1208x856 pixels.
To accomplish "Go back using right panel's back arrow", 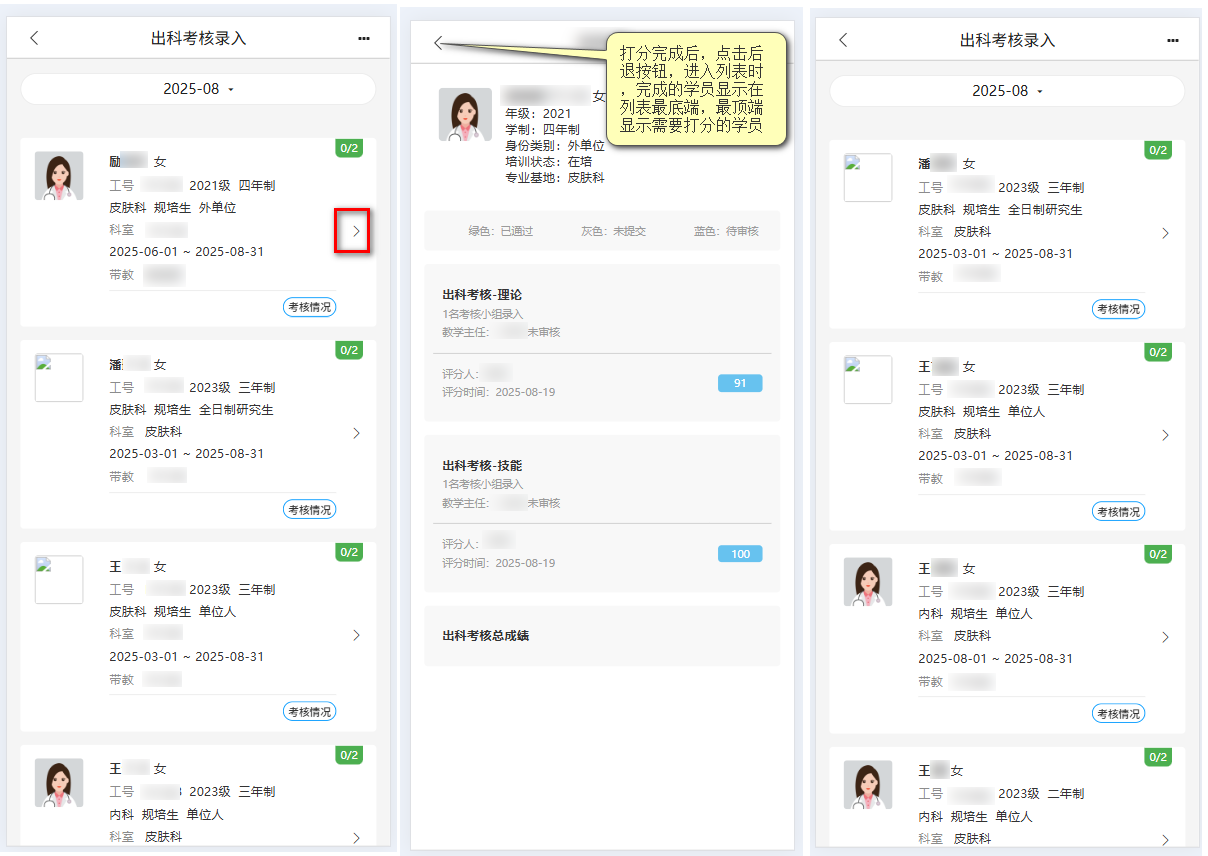I will coord(843,39).
